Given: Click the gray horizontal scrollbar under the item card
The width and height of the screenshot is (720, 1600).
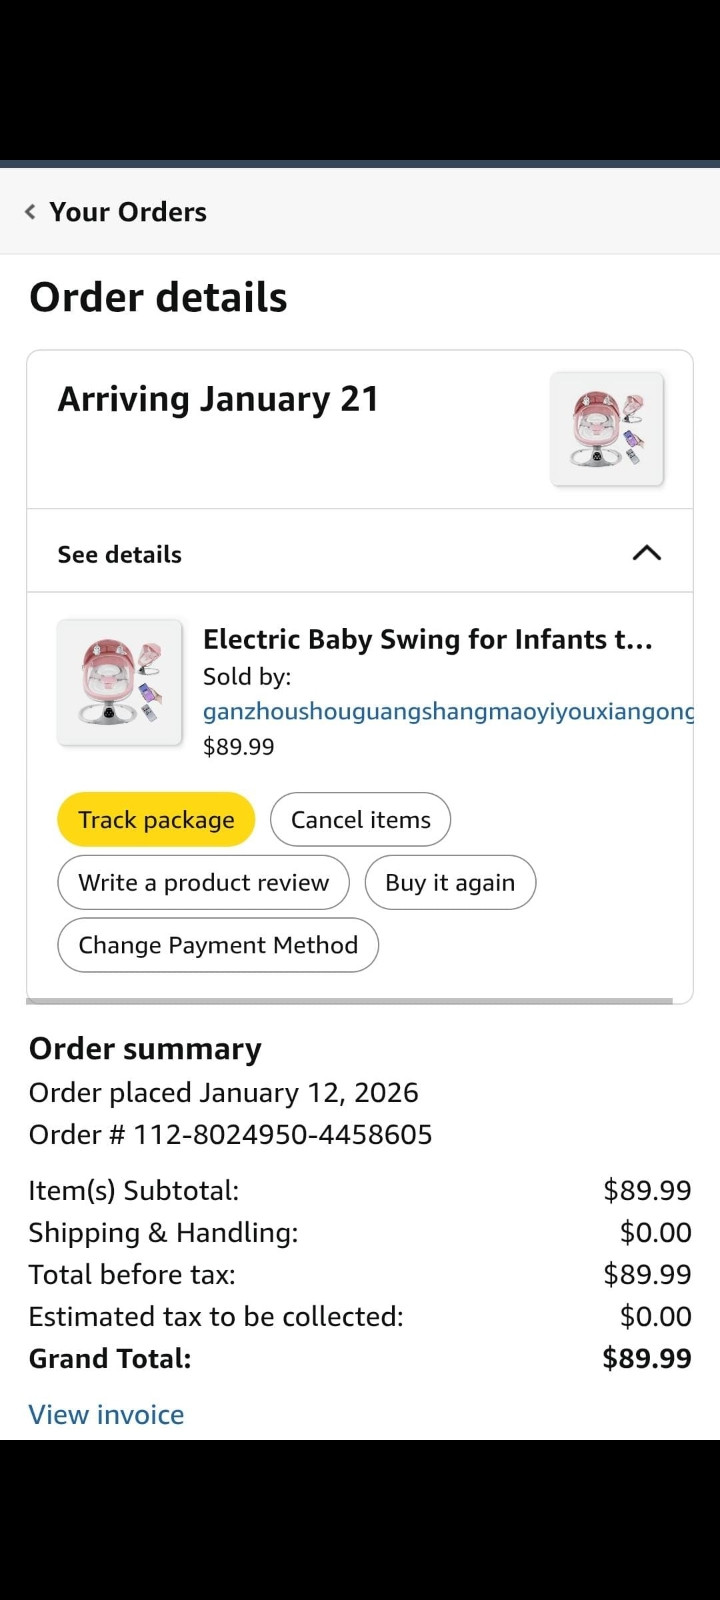Looking at the screenshot, I should [350, 1000].
